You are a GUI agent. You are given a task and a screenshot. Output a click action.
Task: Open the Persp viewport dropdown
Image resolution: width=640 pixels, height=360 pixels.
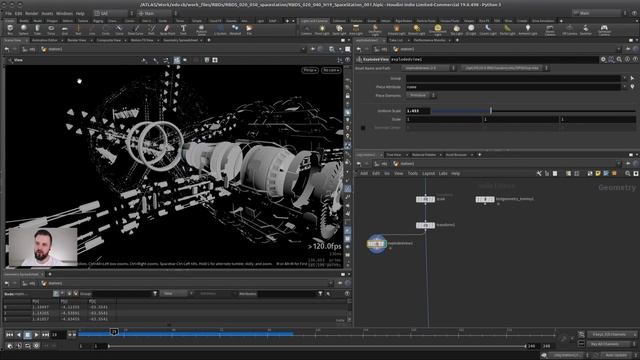point(310,70)
